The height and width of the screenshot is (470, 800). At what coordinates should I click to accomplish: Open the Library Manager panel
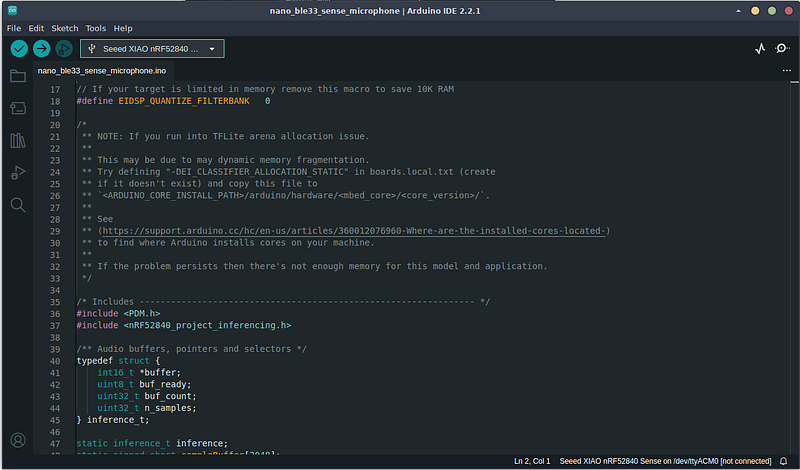coord(18,140)
